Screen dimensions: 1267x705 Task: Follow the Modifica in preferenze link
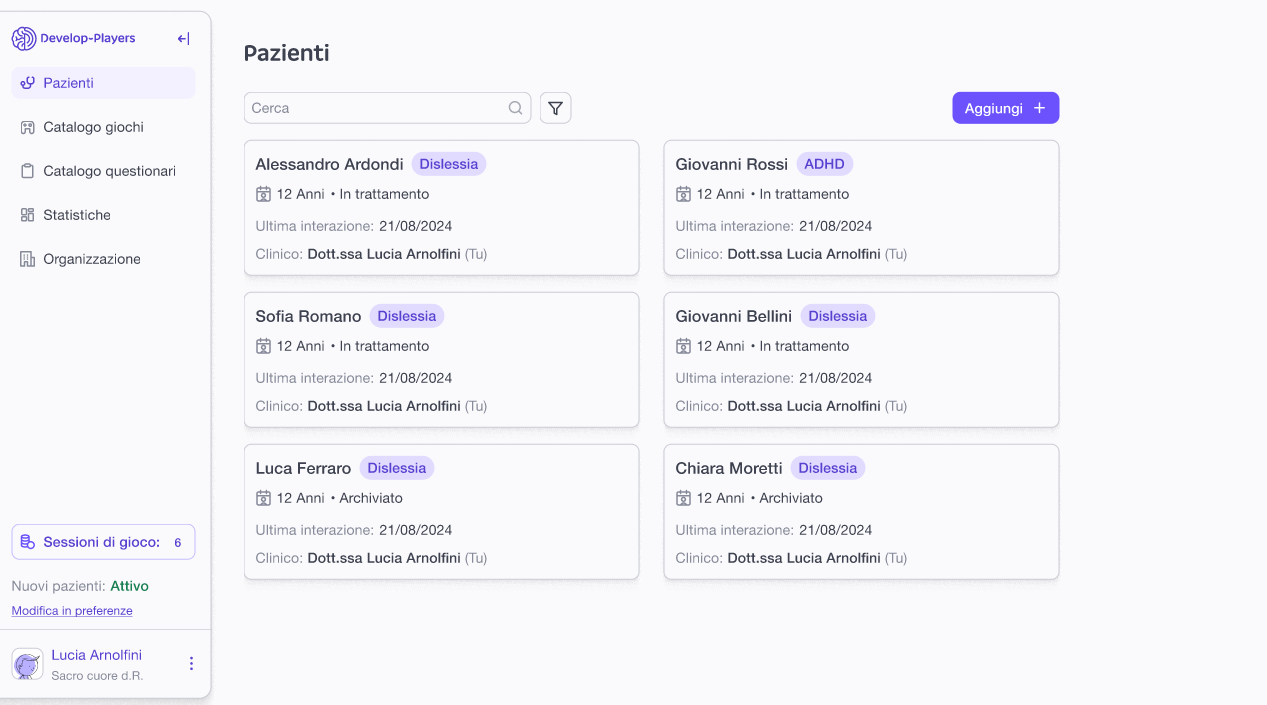pos(72,611)
